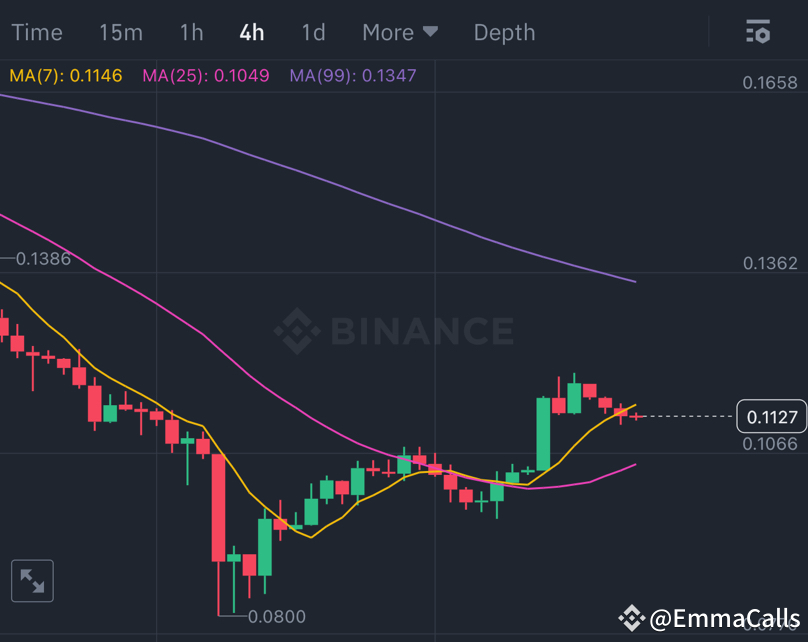The image size is (808, 642).
Task: Select the MA(7) indicator label
Action: [65, 75]
